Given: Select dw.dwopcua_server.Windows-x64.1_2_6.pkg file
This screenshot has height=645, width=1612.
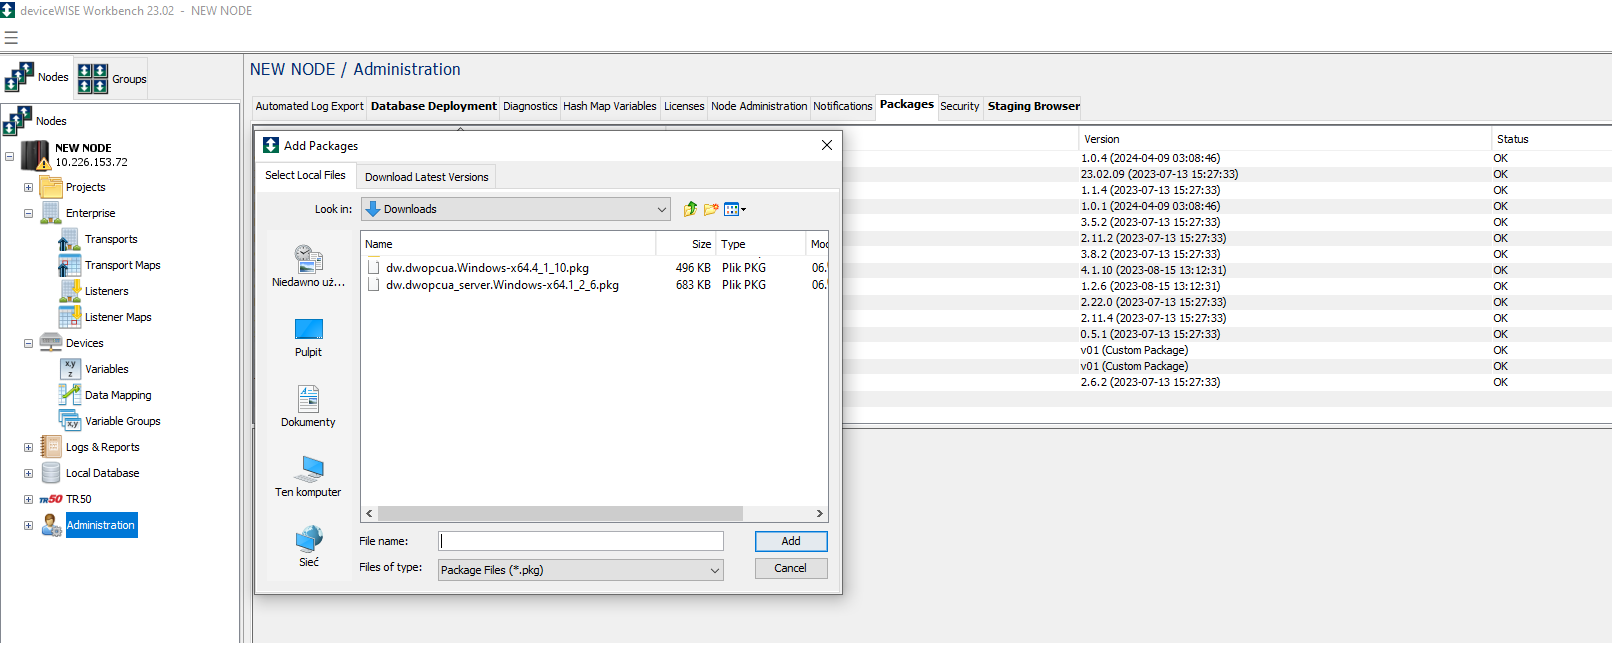Looking at the screenshot, I should (x=502, y=285).
